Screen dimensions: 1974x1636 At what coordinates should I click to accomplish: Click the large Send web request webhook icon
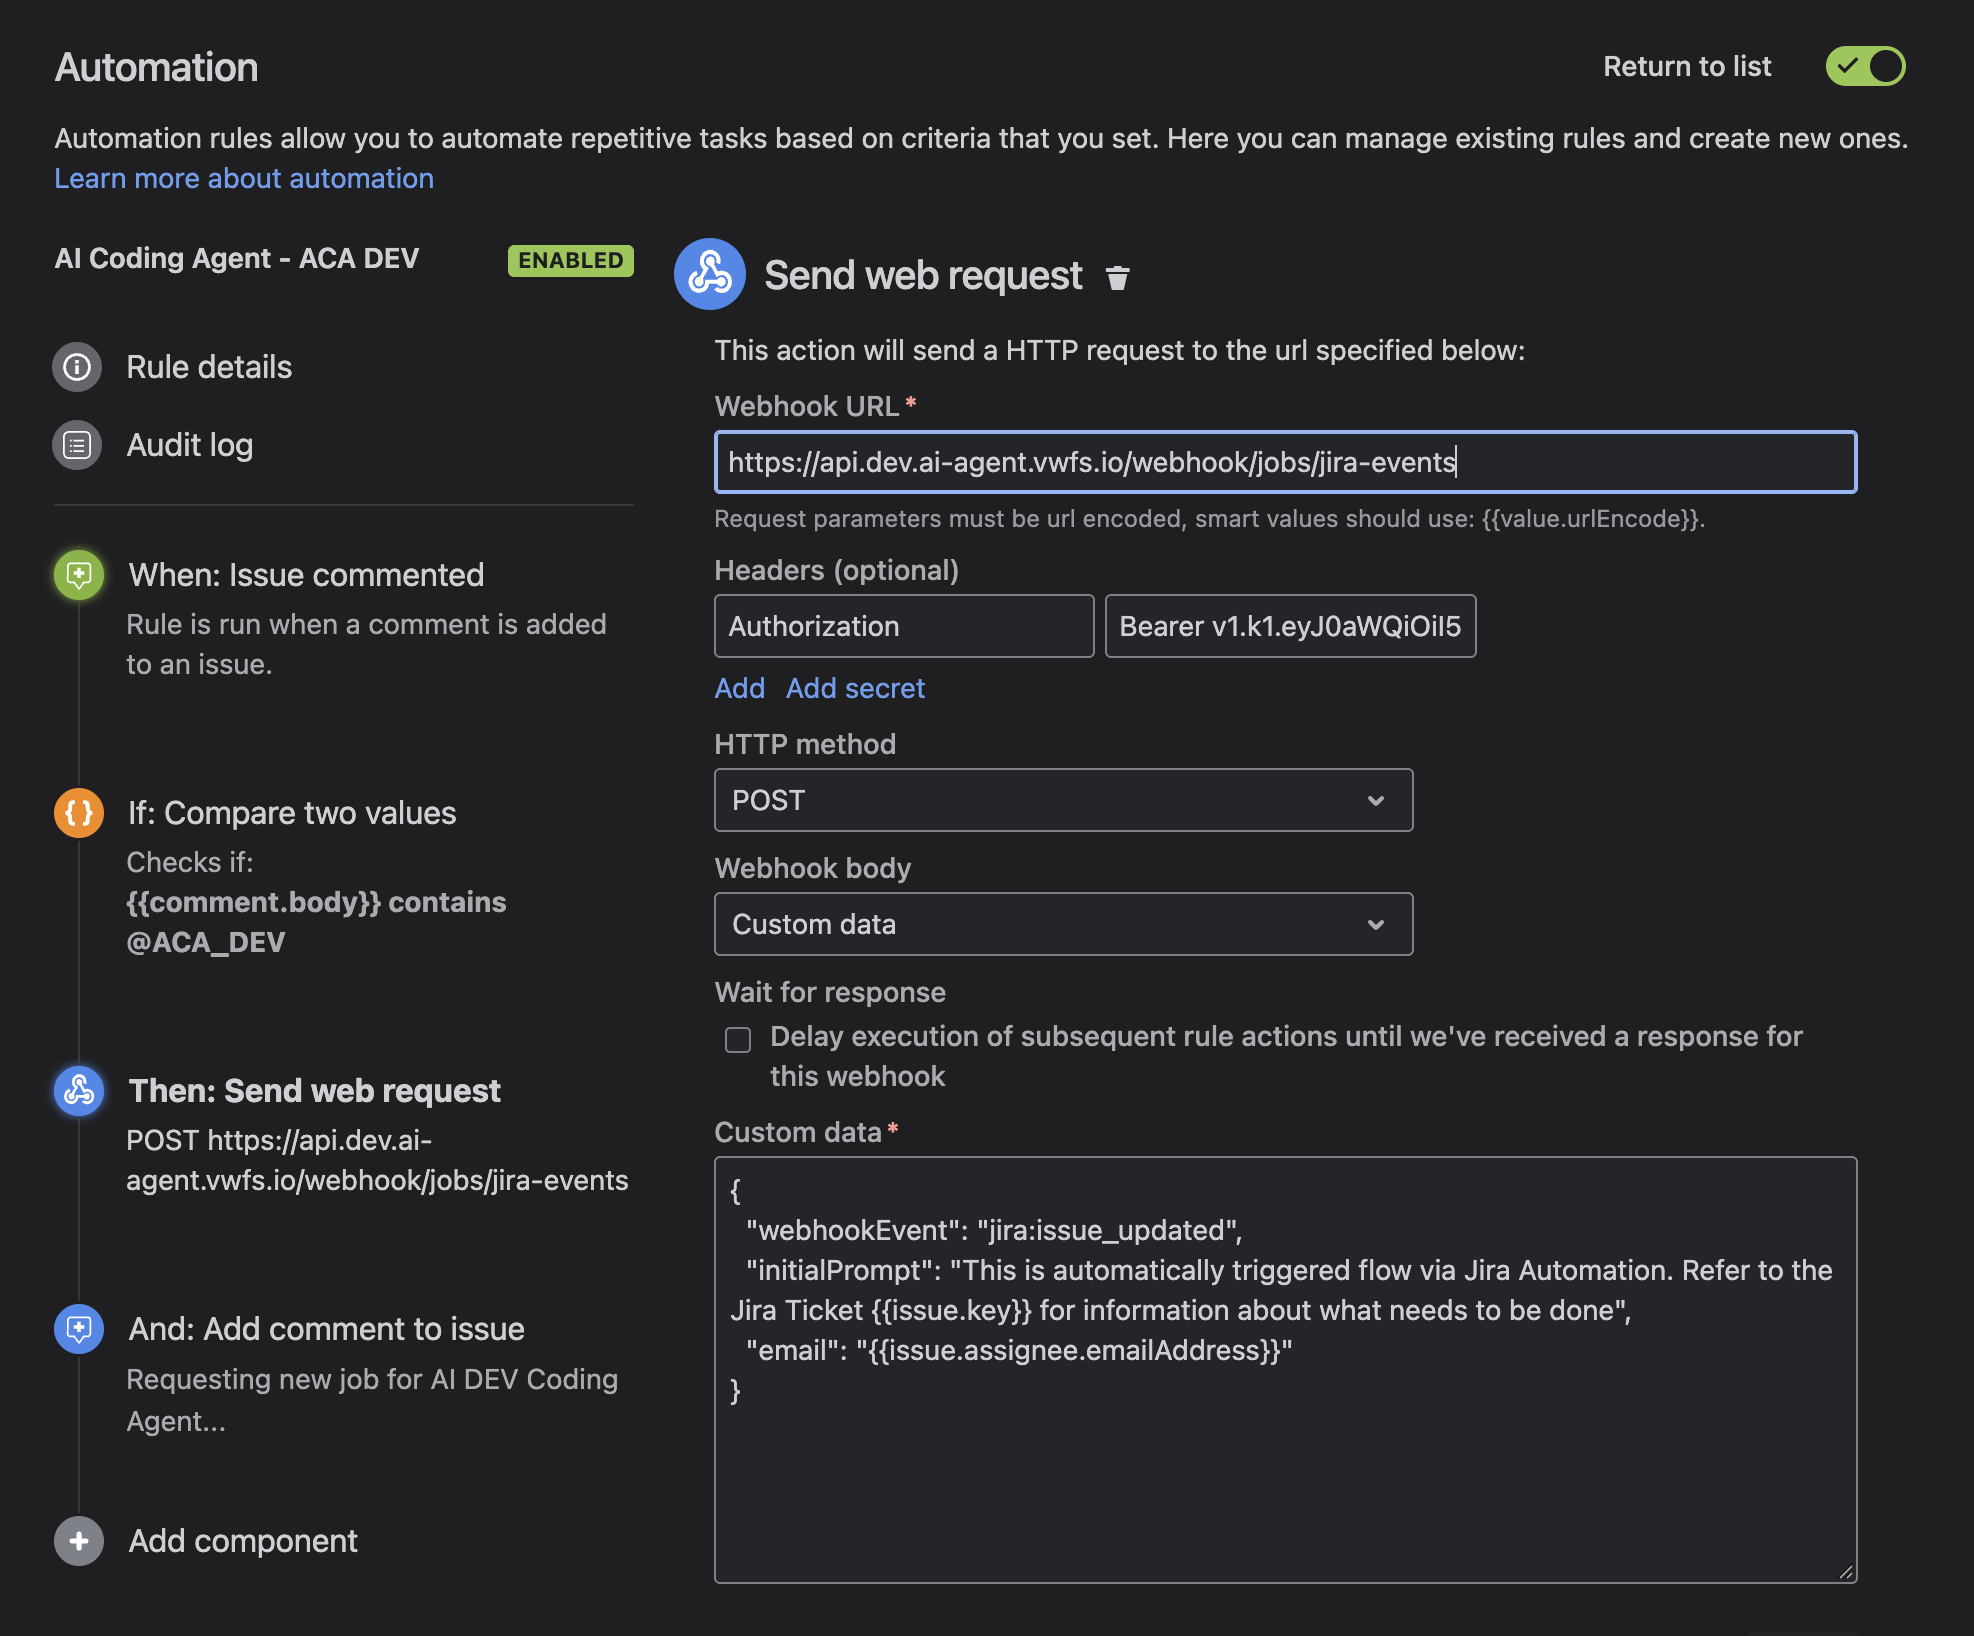point(709,274)
